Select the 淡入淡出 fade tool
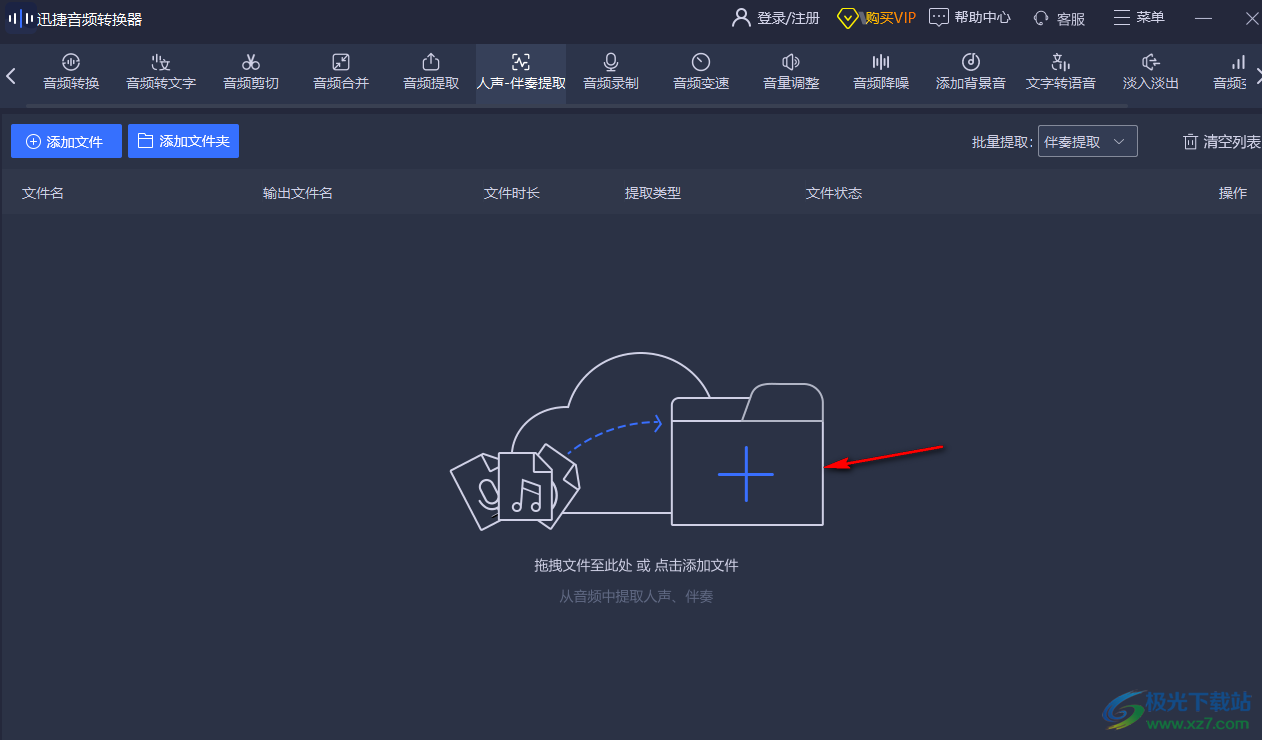Image resolution: width=1262 pixels, height=740 pixels. click(1151, 72)
